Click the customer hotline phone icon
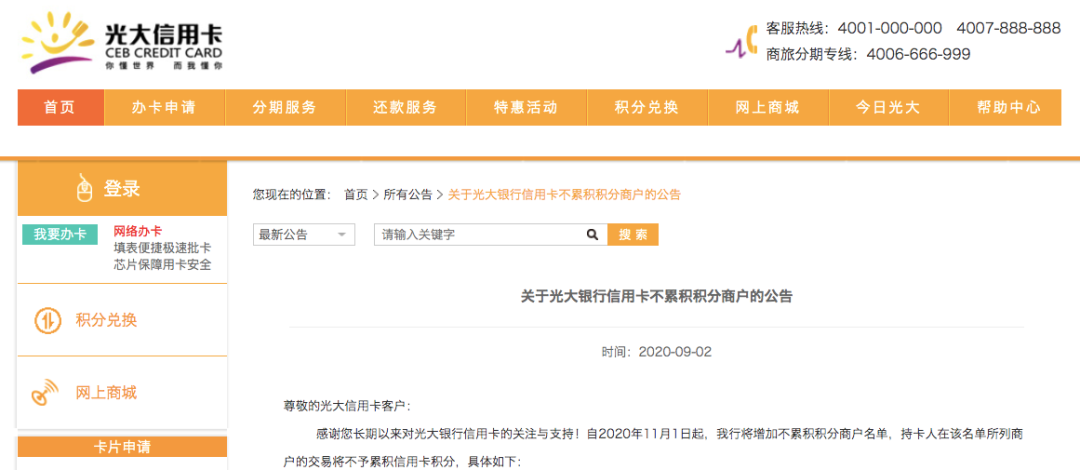The image size is (1080, 470). [x=742, y=41]
